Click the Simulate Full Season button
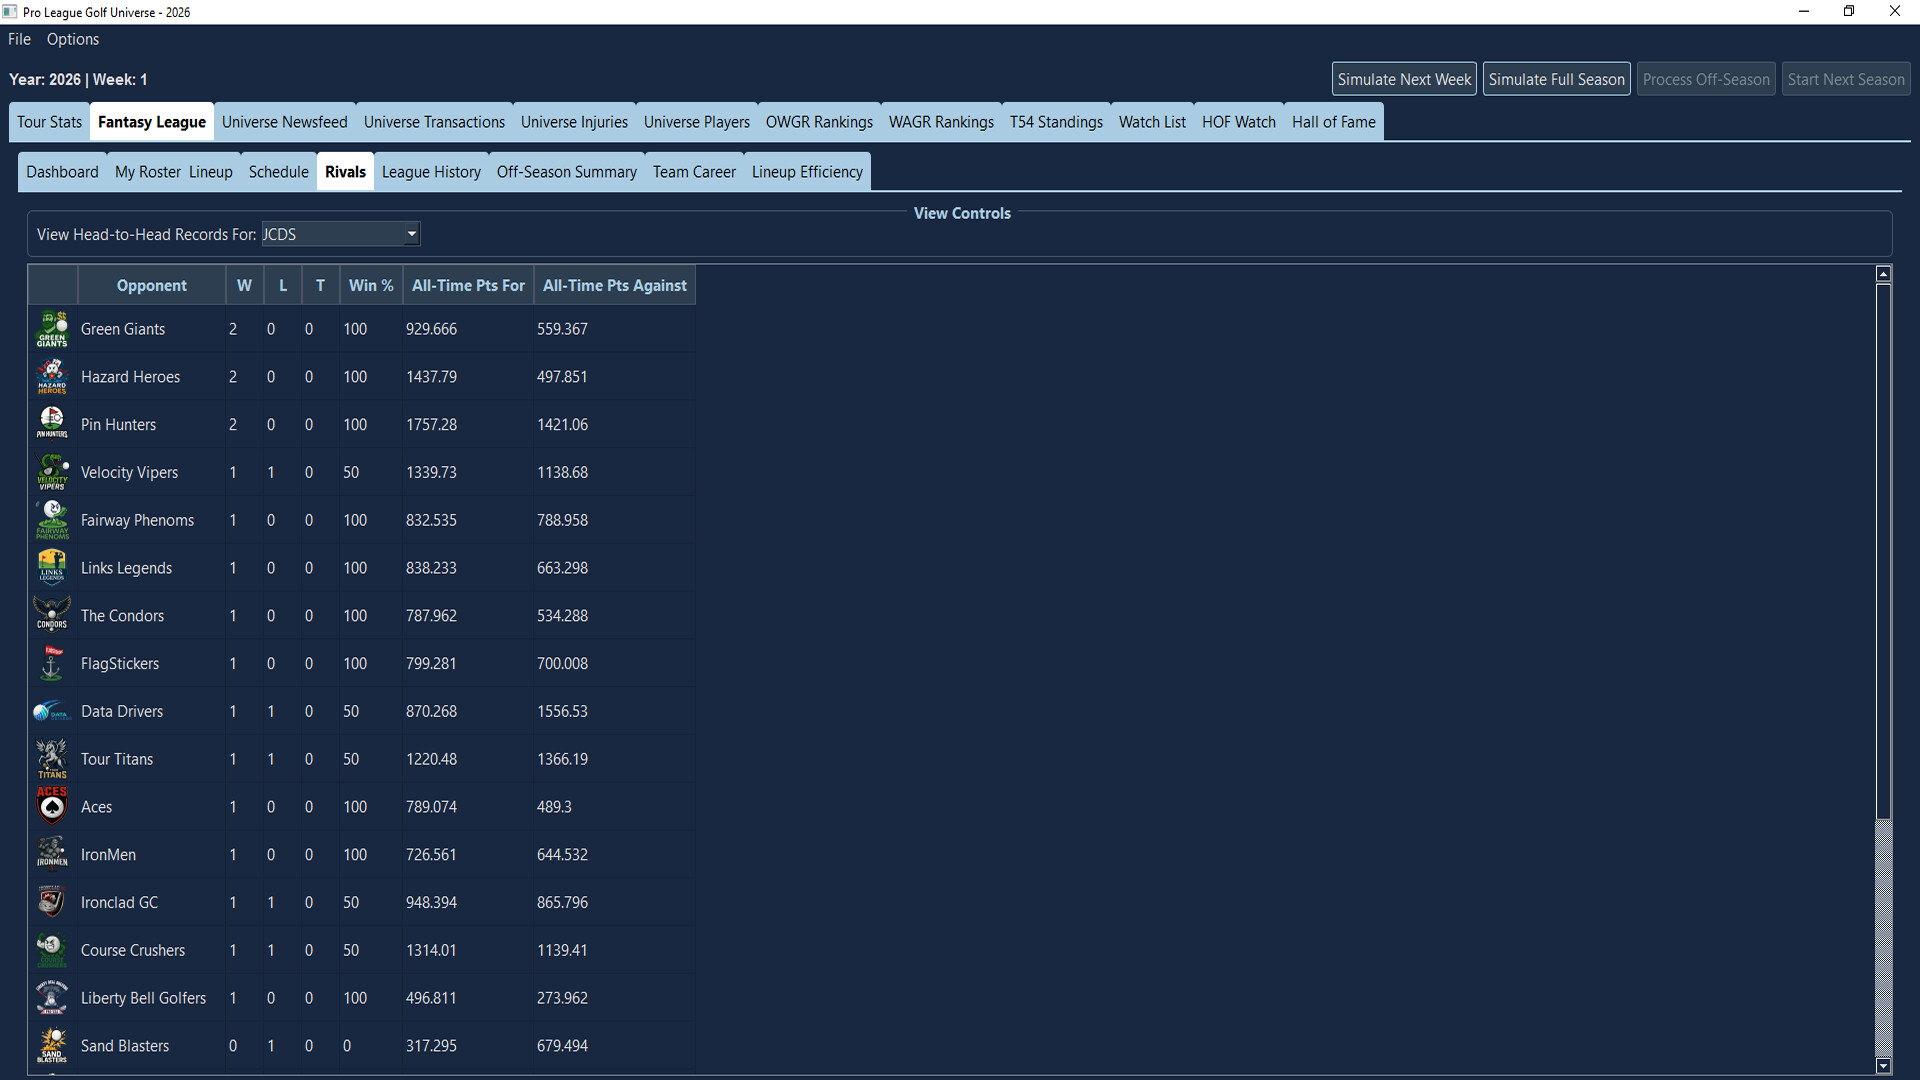 (x=1556, y=78)
